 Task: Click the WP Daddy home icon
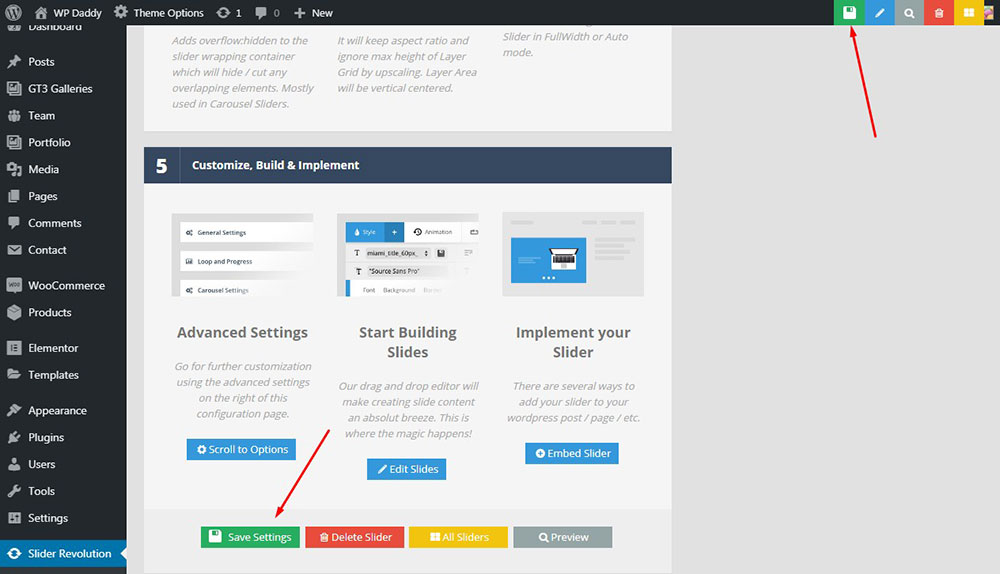[x=41, y=13]
